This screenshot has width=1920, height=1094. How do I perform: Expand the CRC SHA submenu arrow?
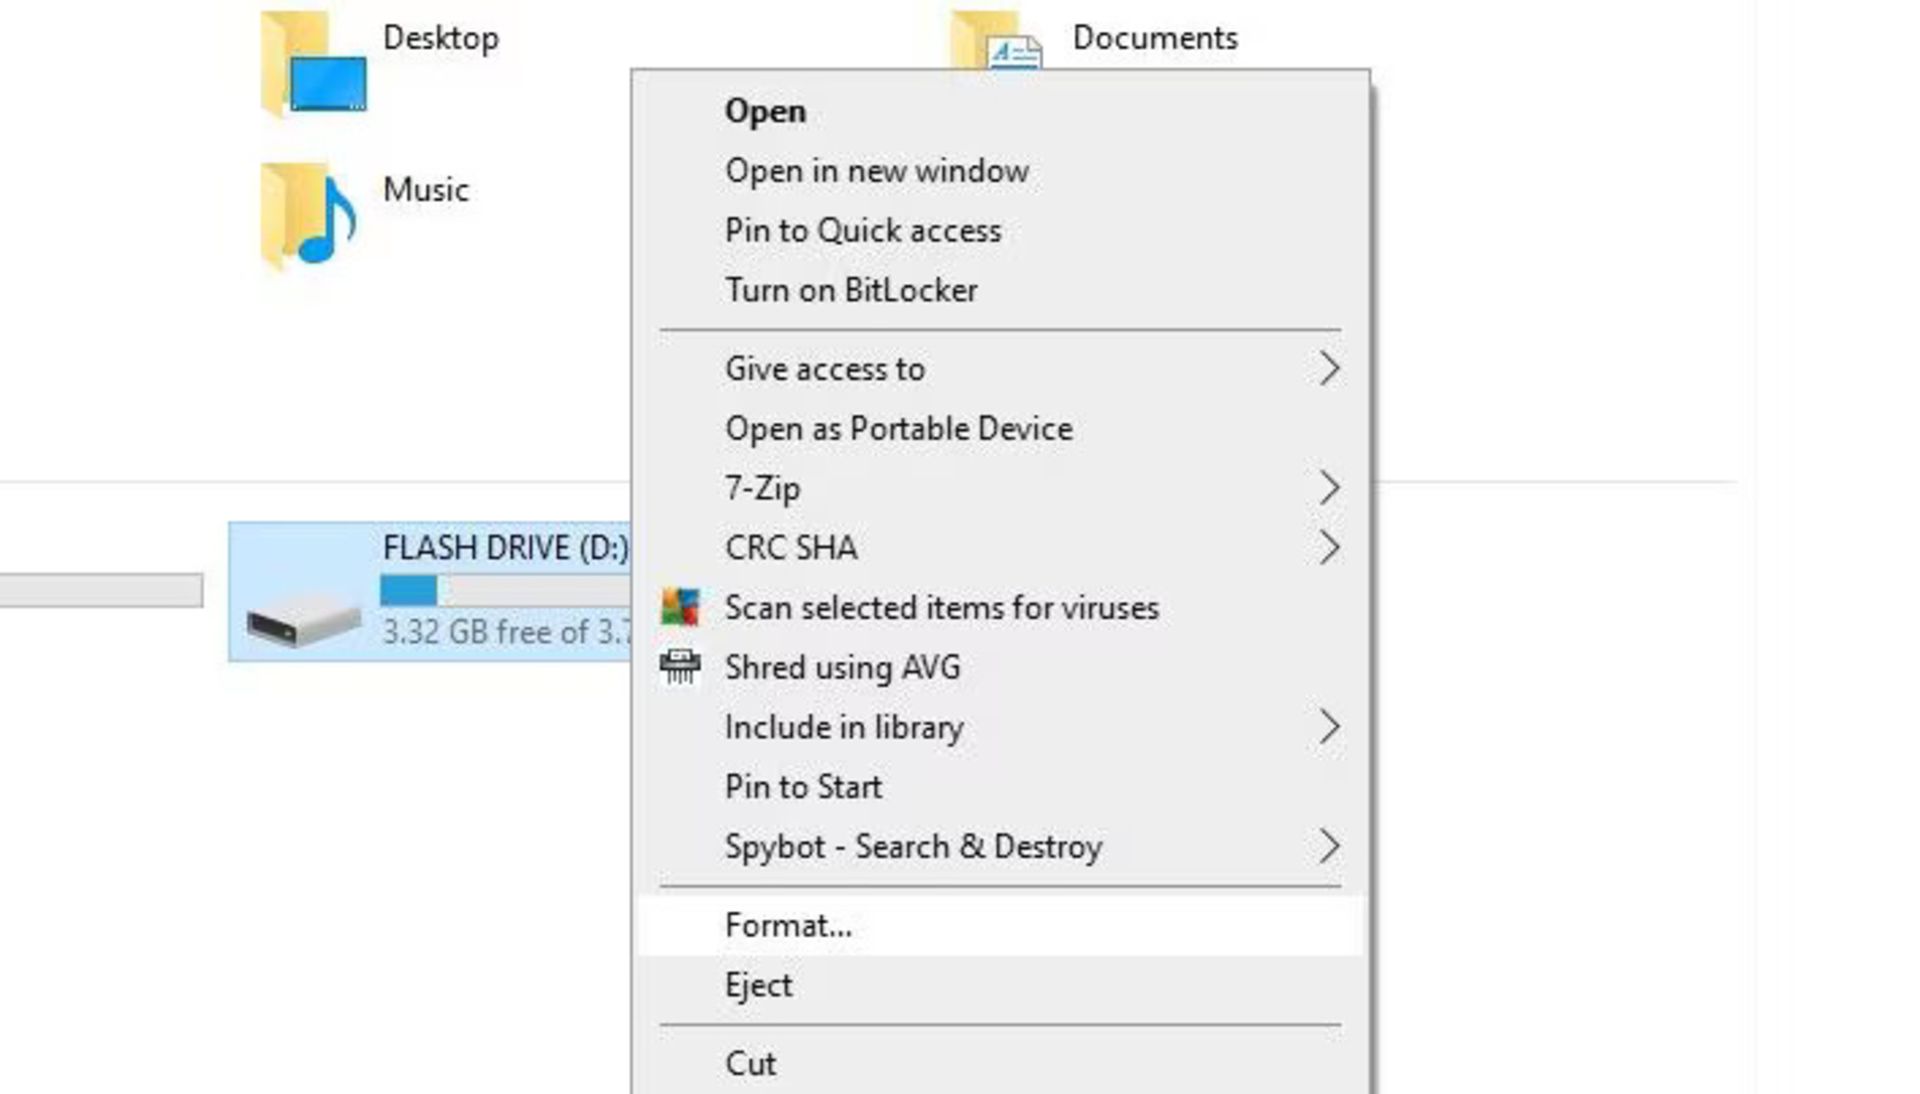tap(1328, 548)
